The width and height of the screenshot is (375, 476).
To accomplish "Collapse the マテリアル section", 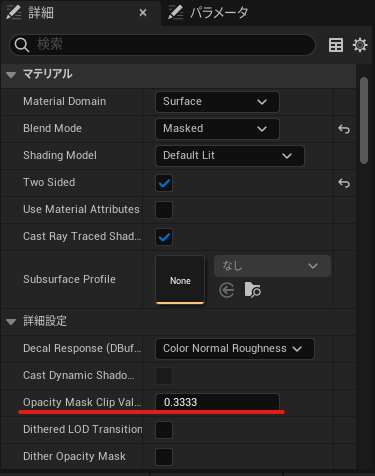I will coord(11,74).
